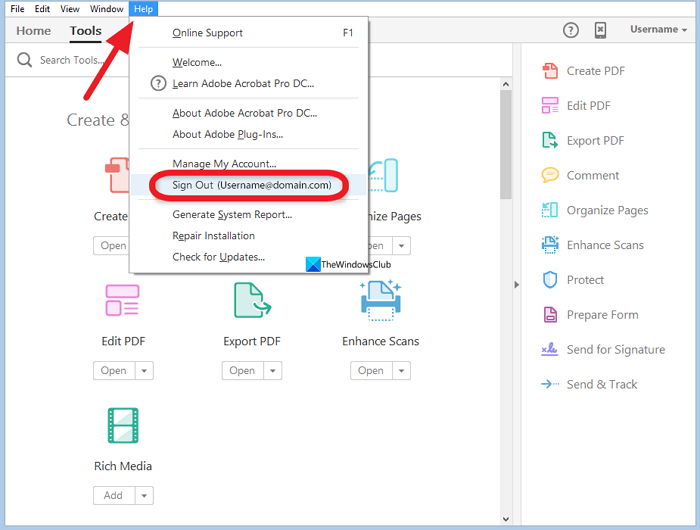Click the large Edit PDF tool icon
700x530 pixels.
pos(122,300)
